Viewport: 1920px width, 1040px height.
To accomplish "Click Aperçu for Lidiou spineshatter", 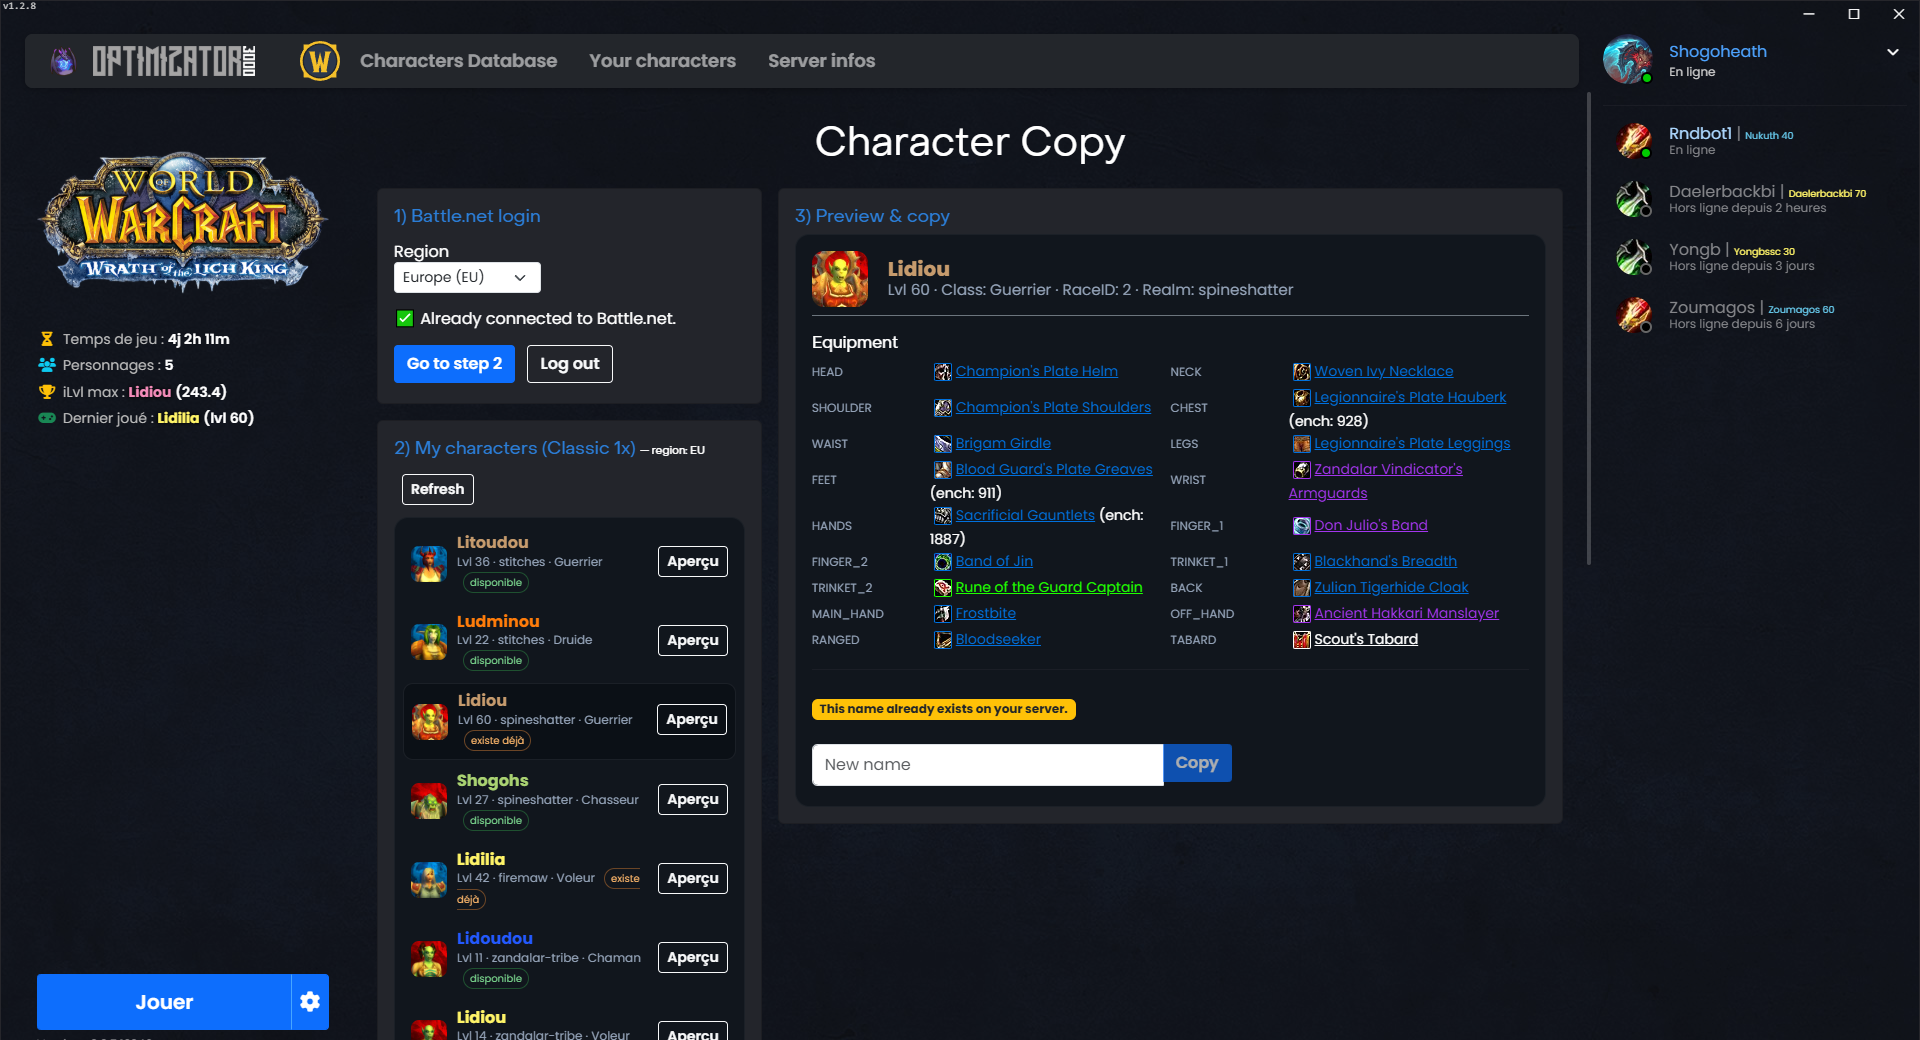I will 692,720.
